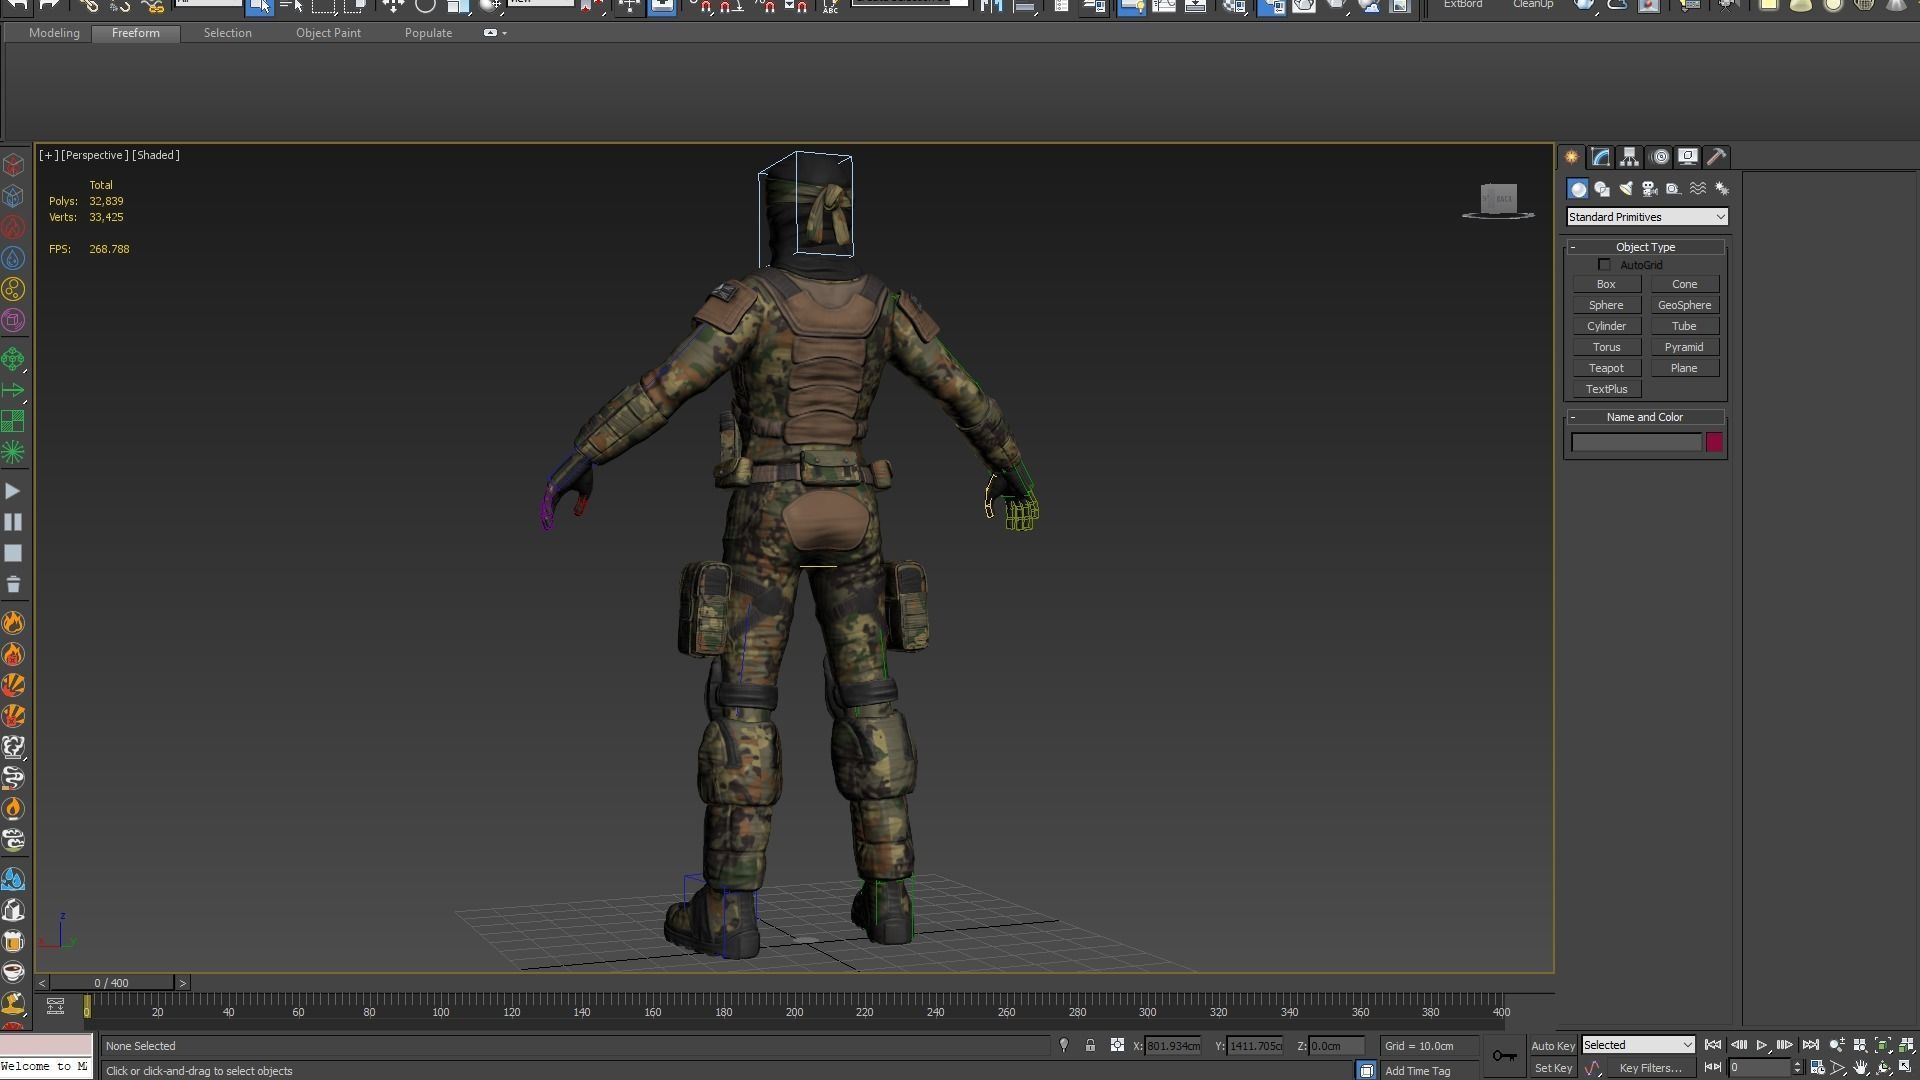Image resolution: width=1920 pixels, height=1080 pixels.
Task: Open the Standard Primitives dropdown
Action: coord(1646,217)
